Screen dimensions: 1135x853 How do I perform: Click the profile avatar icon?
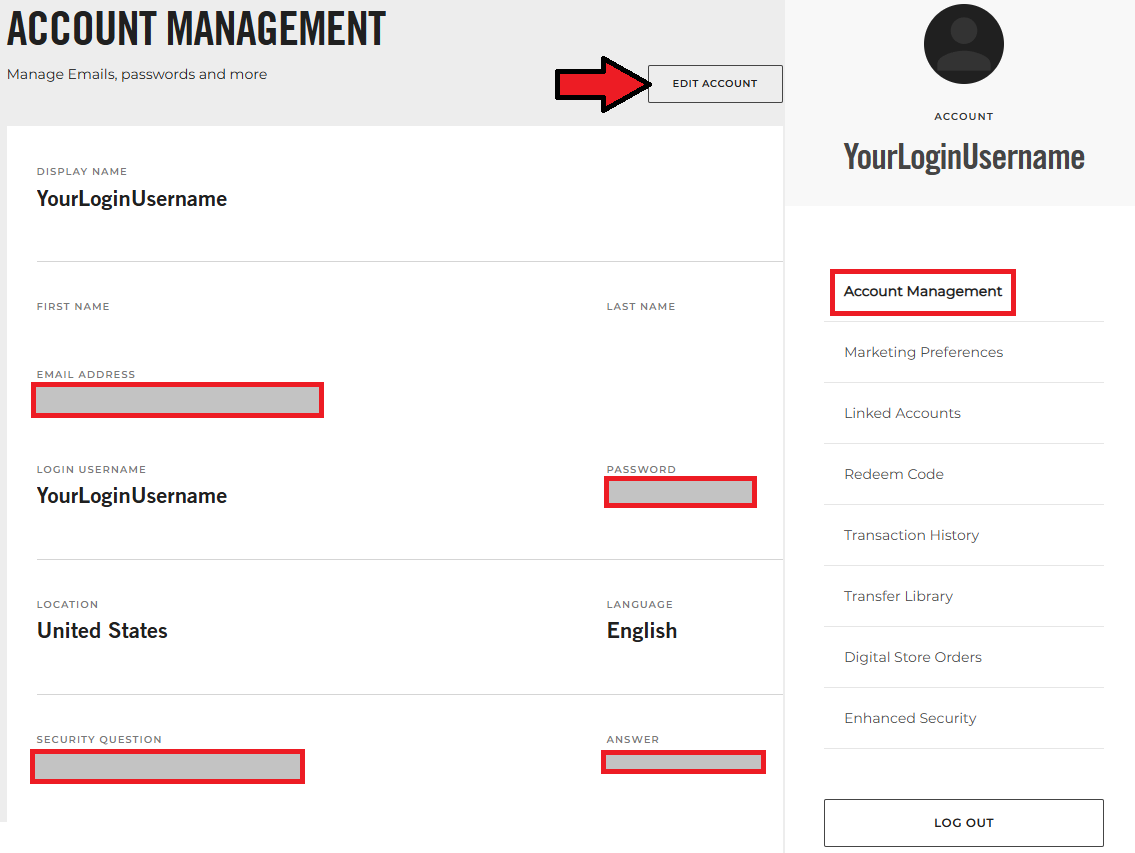tap(963, 43)
